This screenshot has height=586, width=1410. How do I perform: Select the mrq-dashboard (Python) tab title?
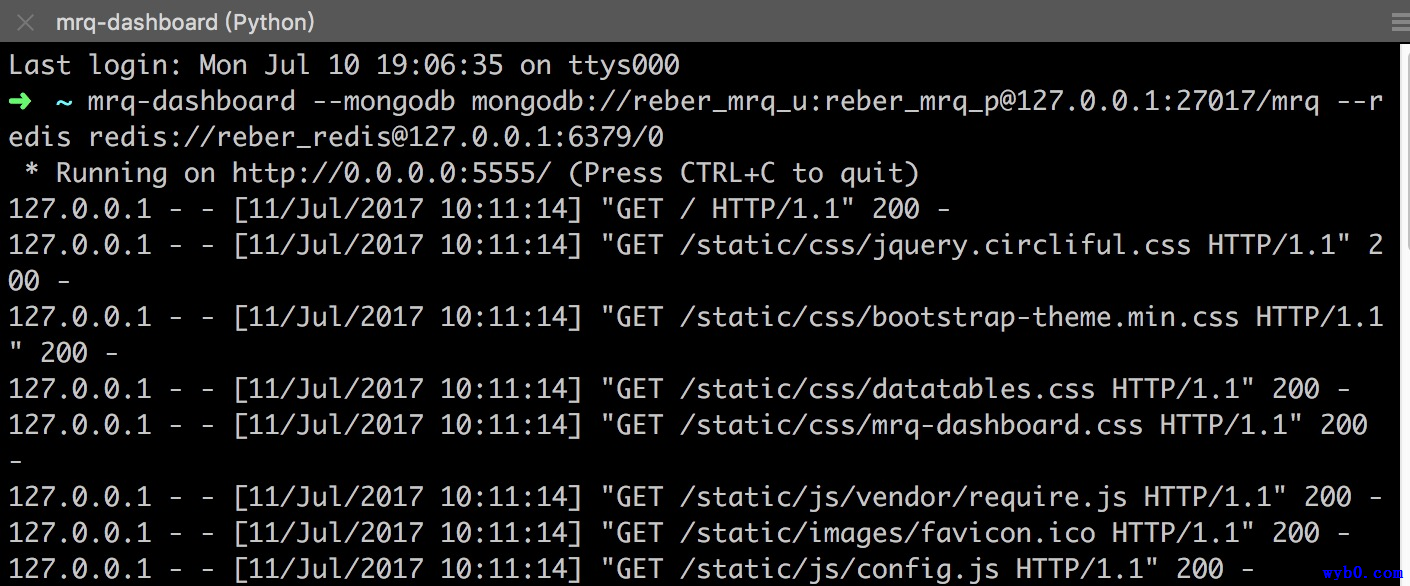coord(185,21)
